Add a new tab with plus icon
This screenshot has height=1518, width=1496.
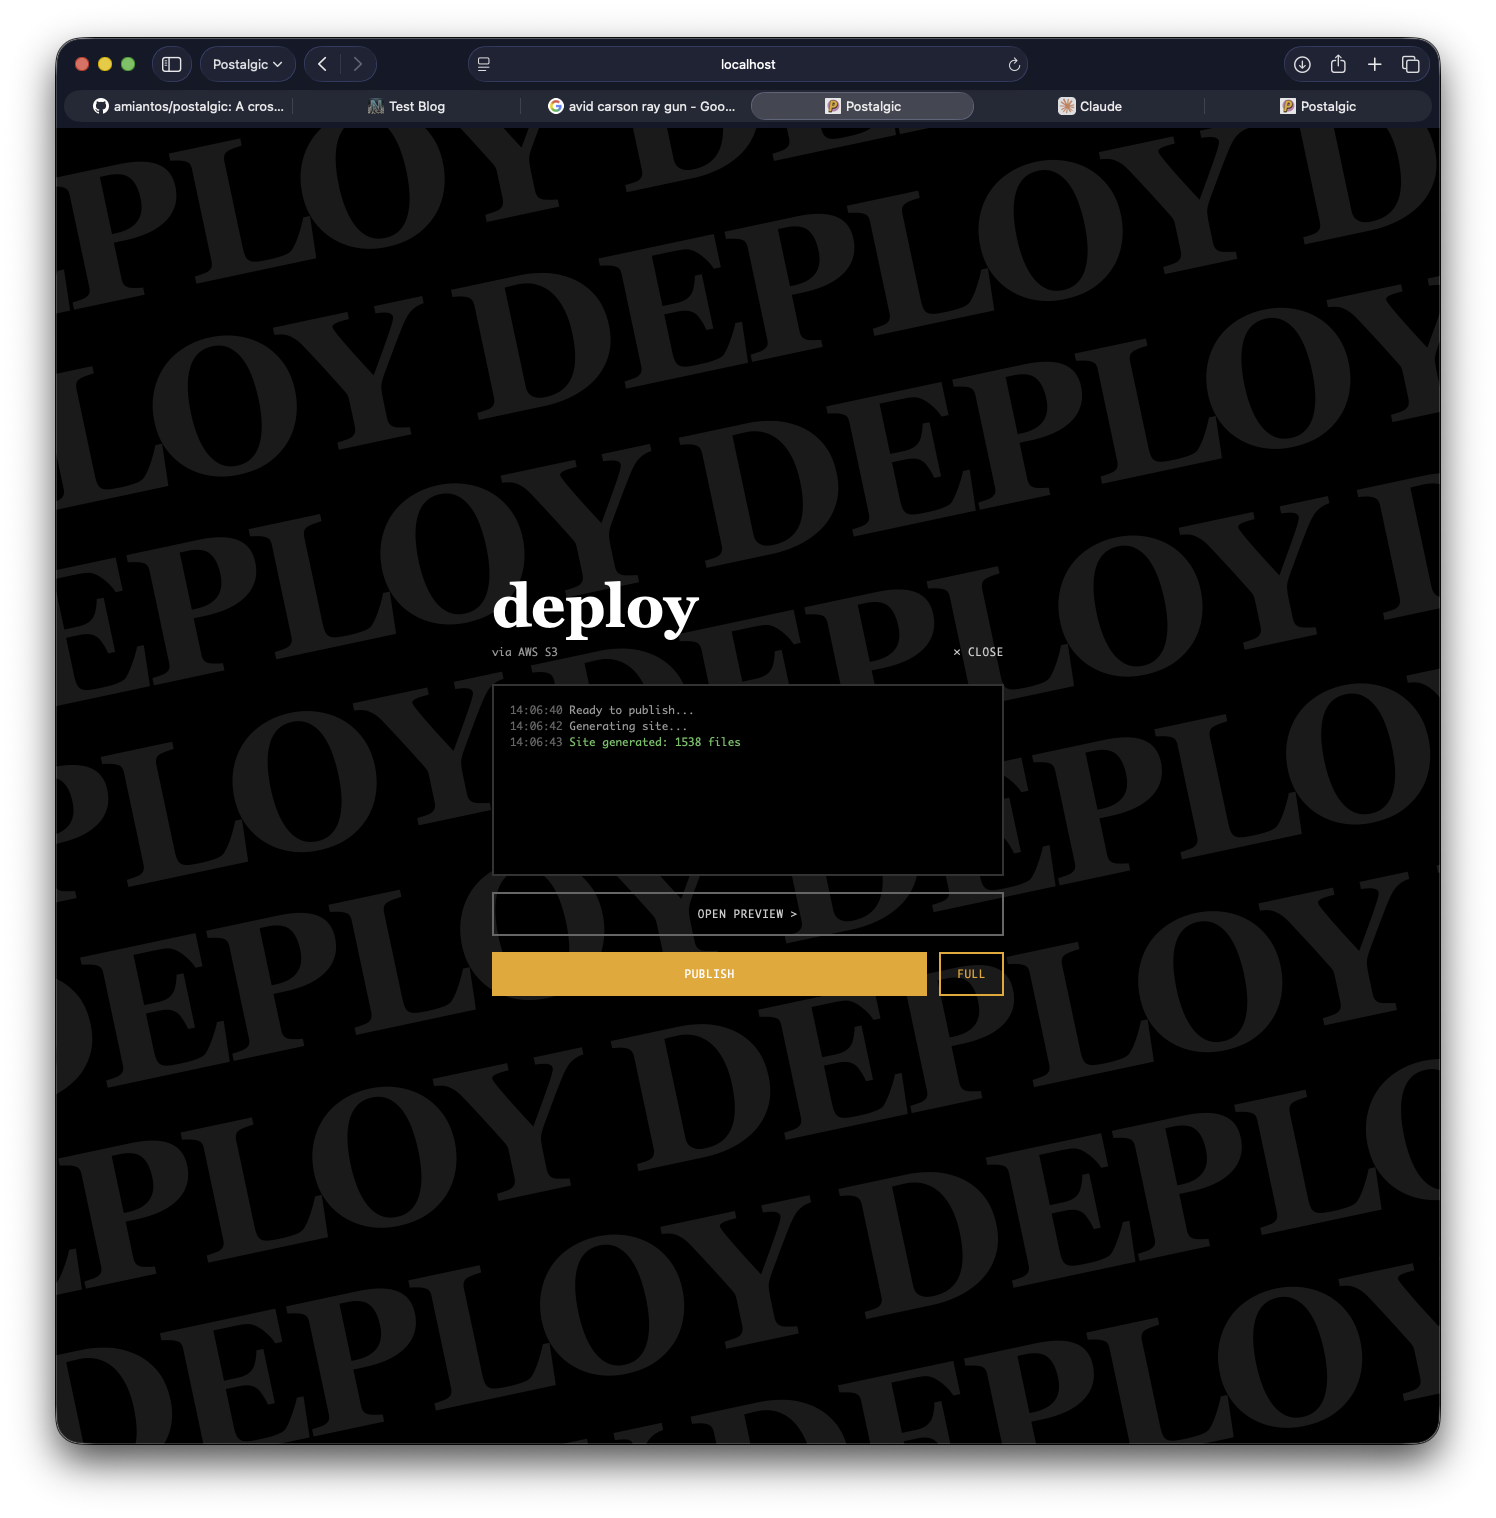(x=1375, y=64)
